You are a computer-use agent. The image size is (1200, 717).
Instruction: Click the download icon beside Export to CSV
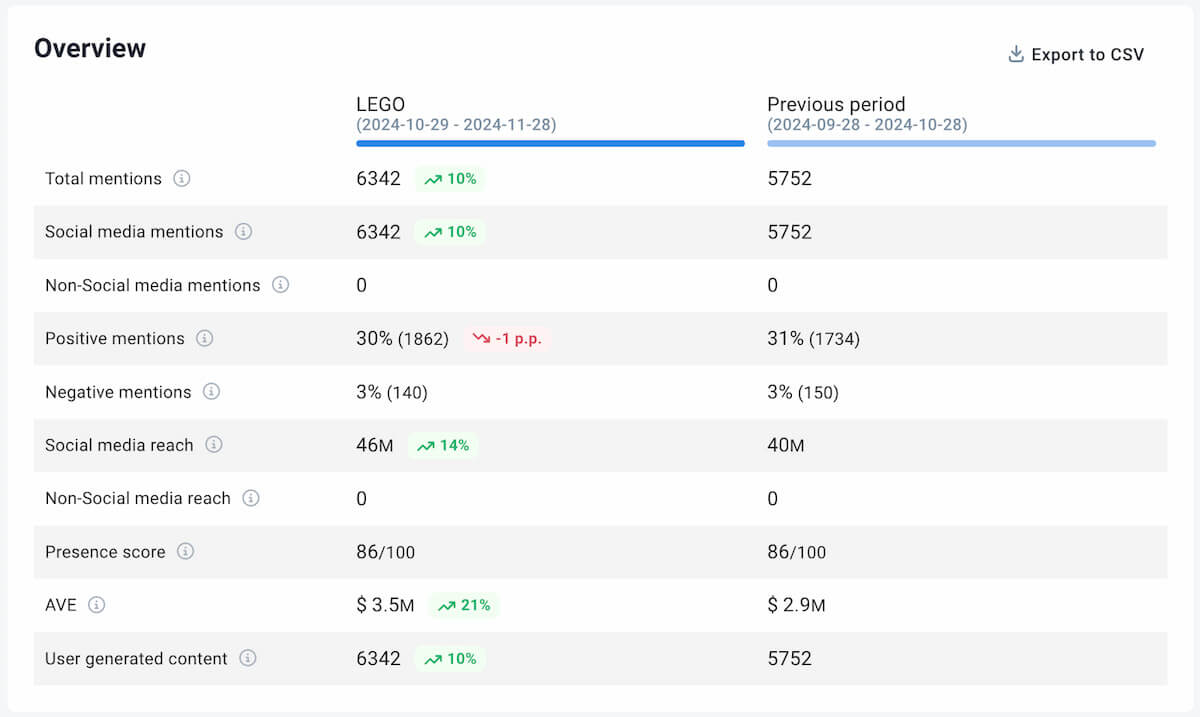coord(1016,54)
